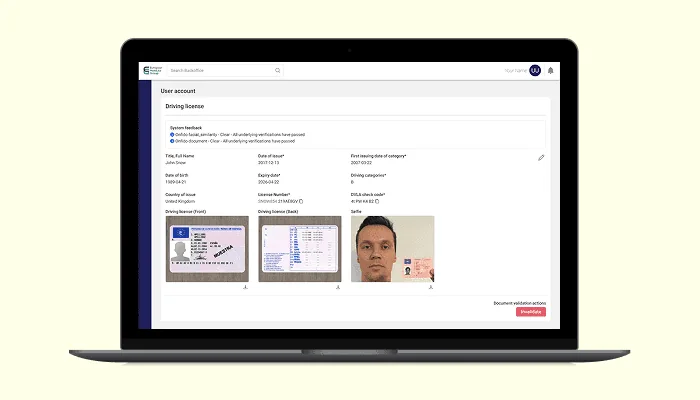The height and width of the screenshot is (400, 700).
Task: Click the United Kingdom country value
Action: [x=180, y=201]
